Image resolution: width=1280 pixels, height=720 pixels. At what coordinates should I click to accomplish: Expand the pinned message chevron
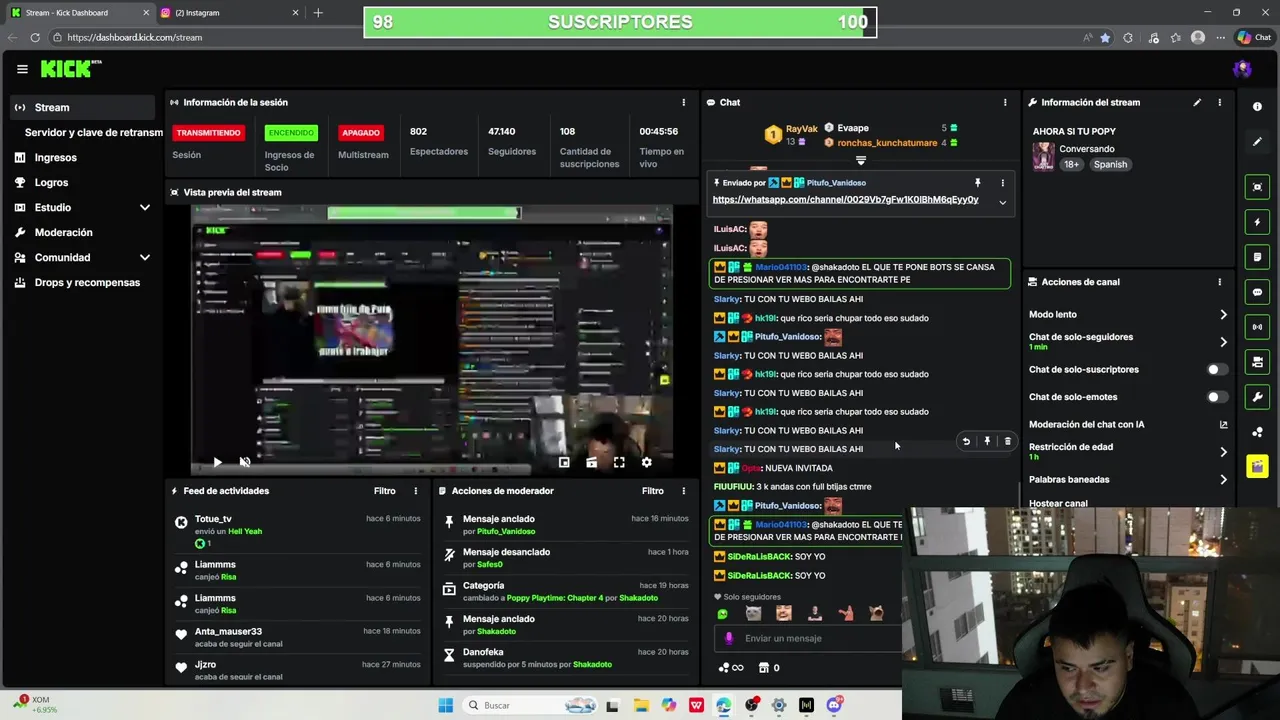tap(1002, 202)
